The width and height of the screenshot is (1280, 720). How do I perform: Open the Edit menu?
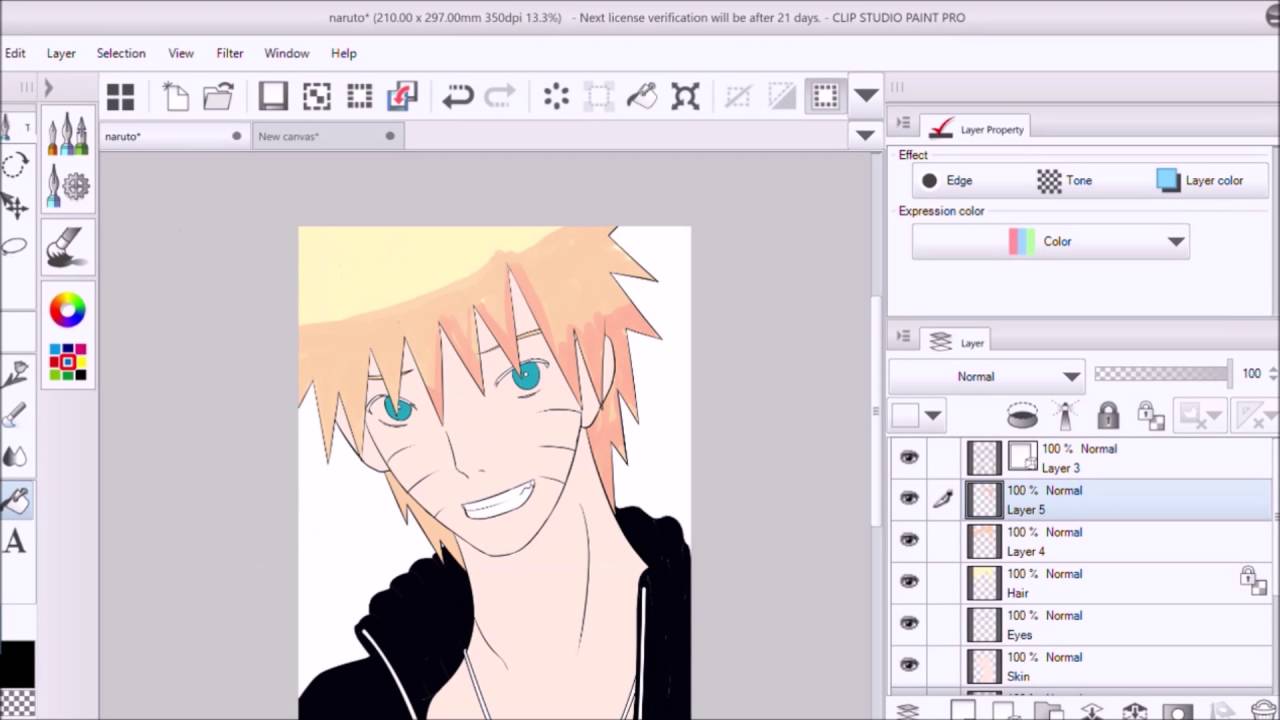15,53
